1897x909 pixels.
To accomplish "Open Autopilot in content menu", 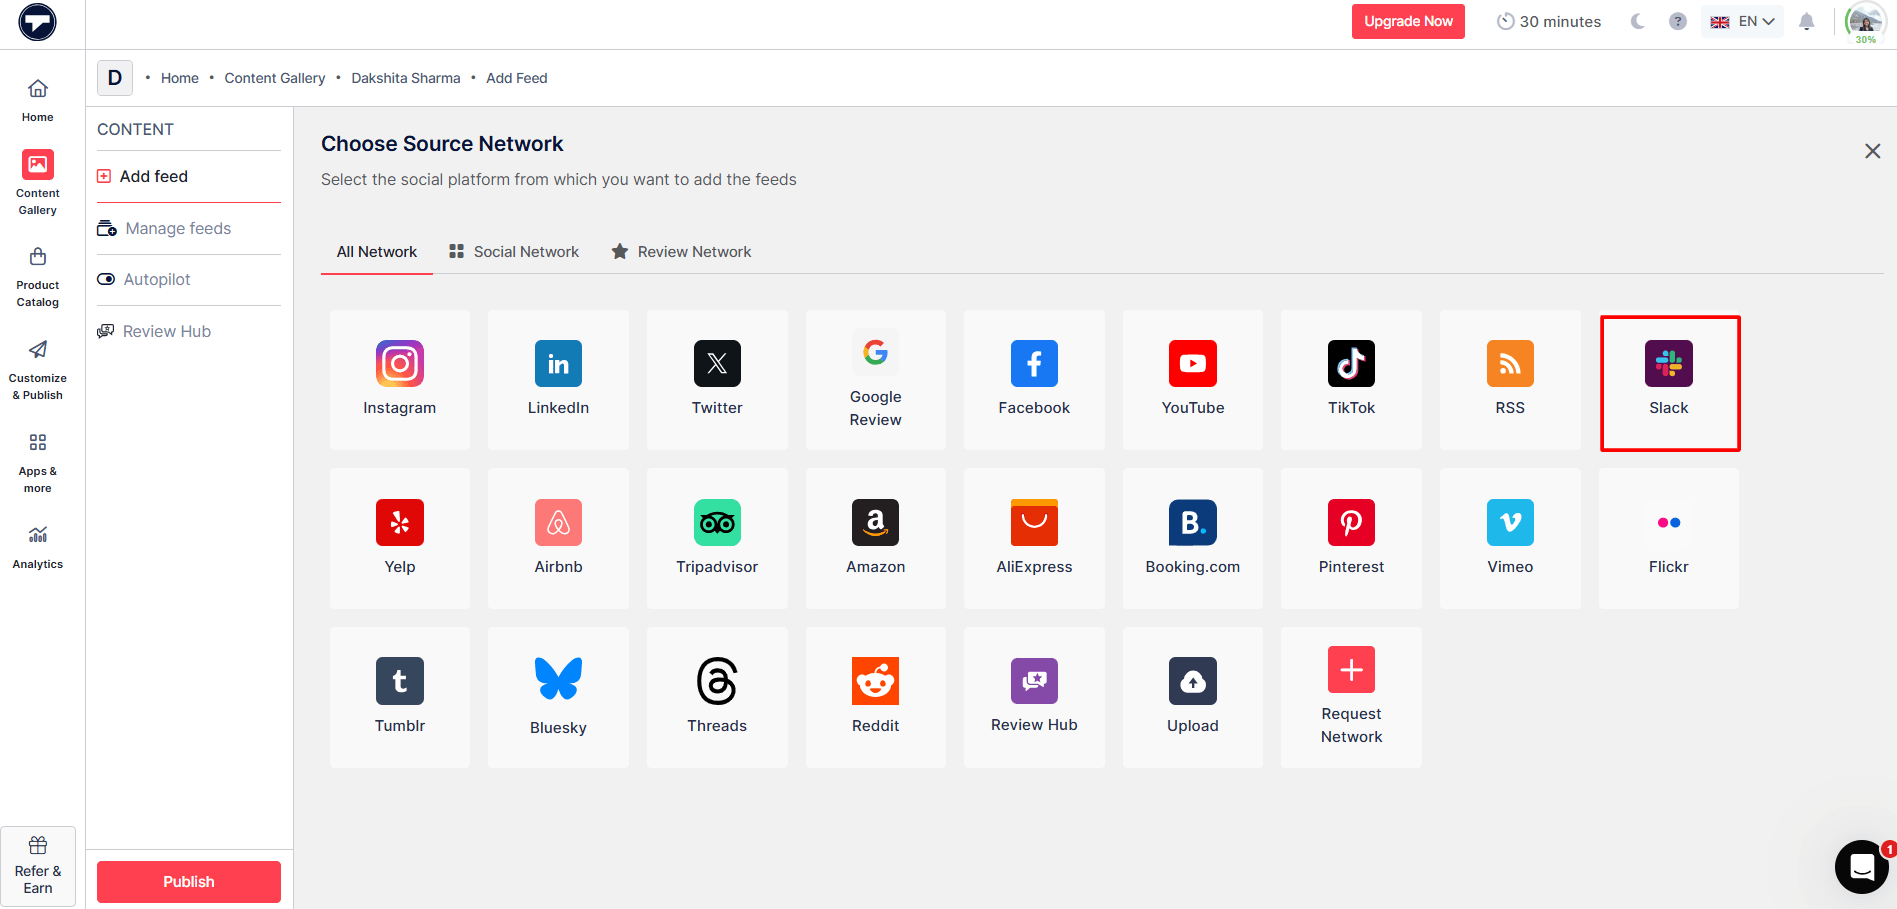I will click(x=189, y=279).
